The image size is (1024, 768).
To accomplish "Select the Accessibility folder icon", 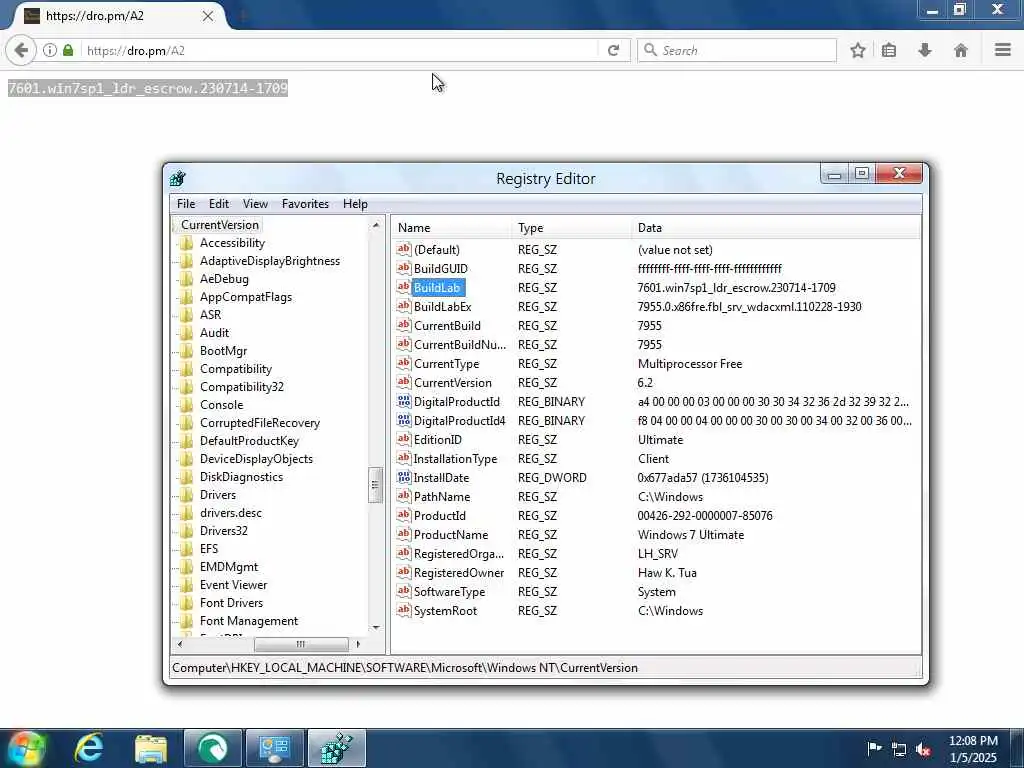I will coord(187,243).
